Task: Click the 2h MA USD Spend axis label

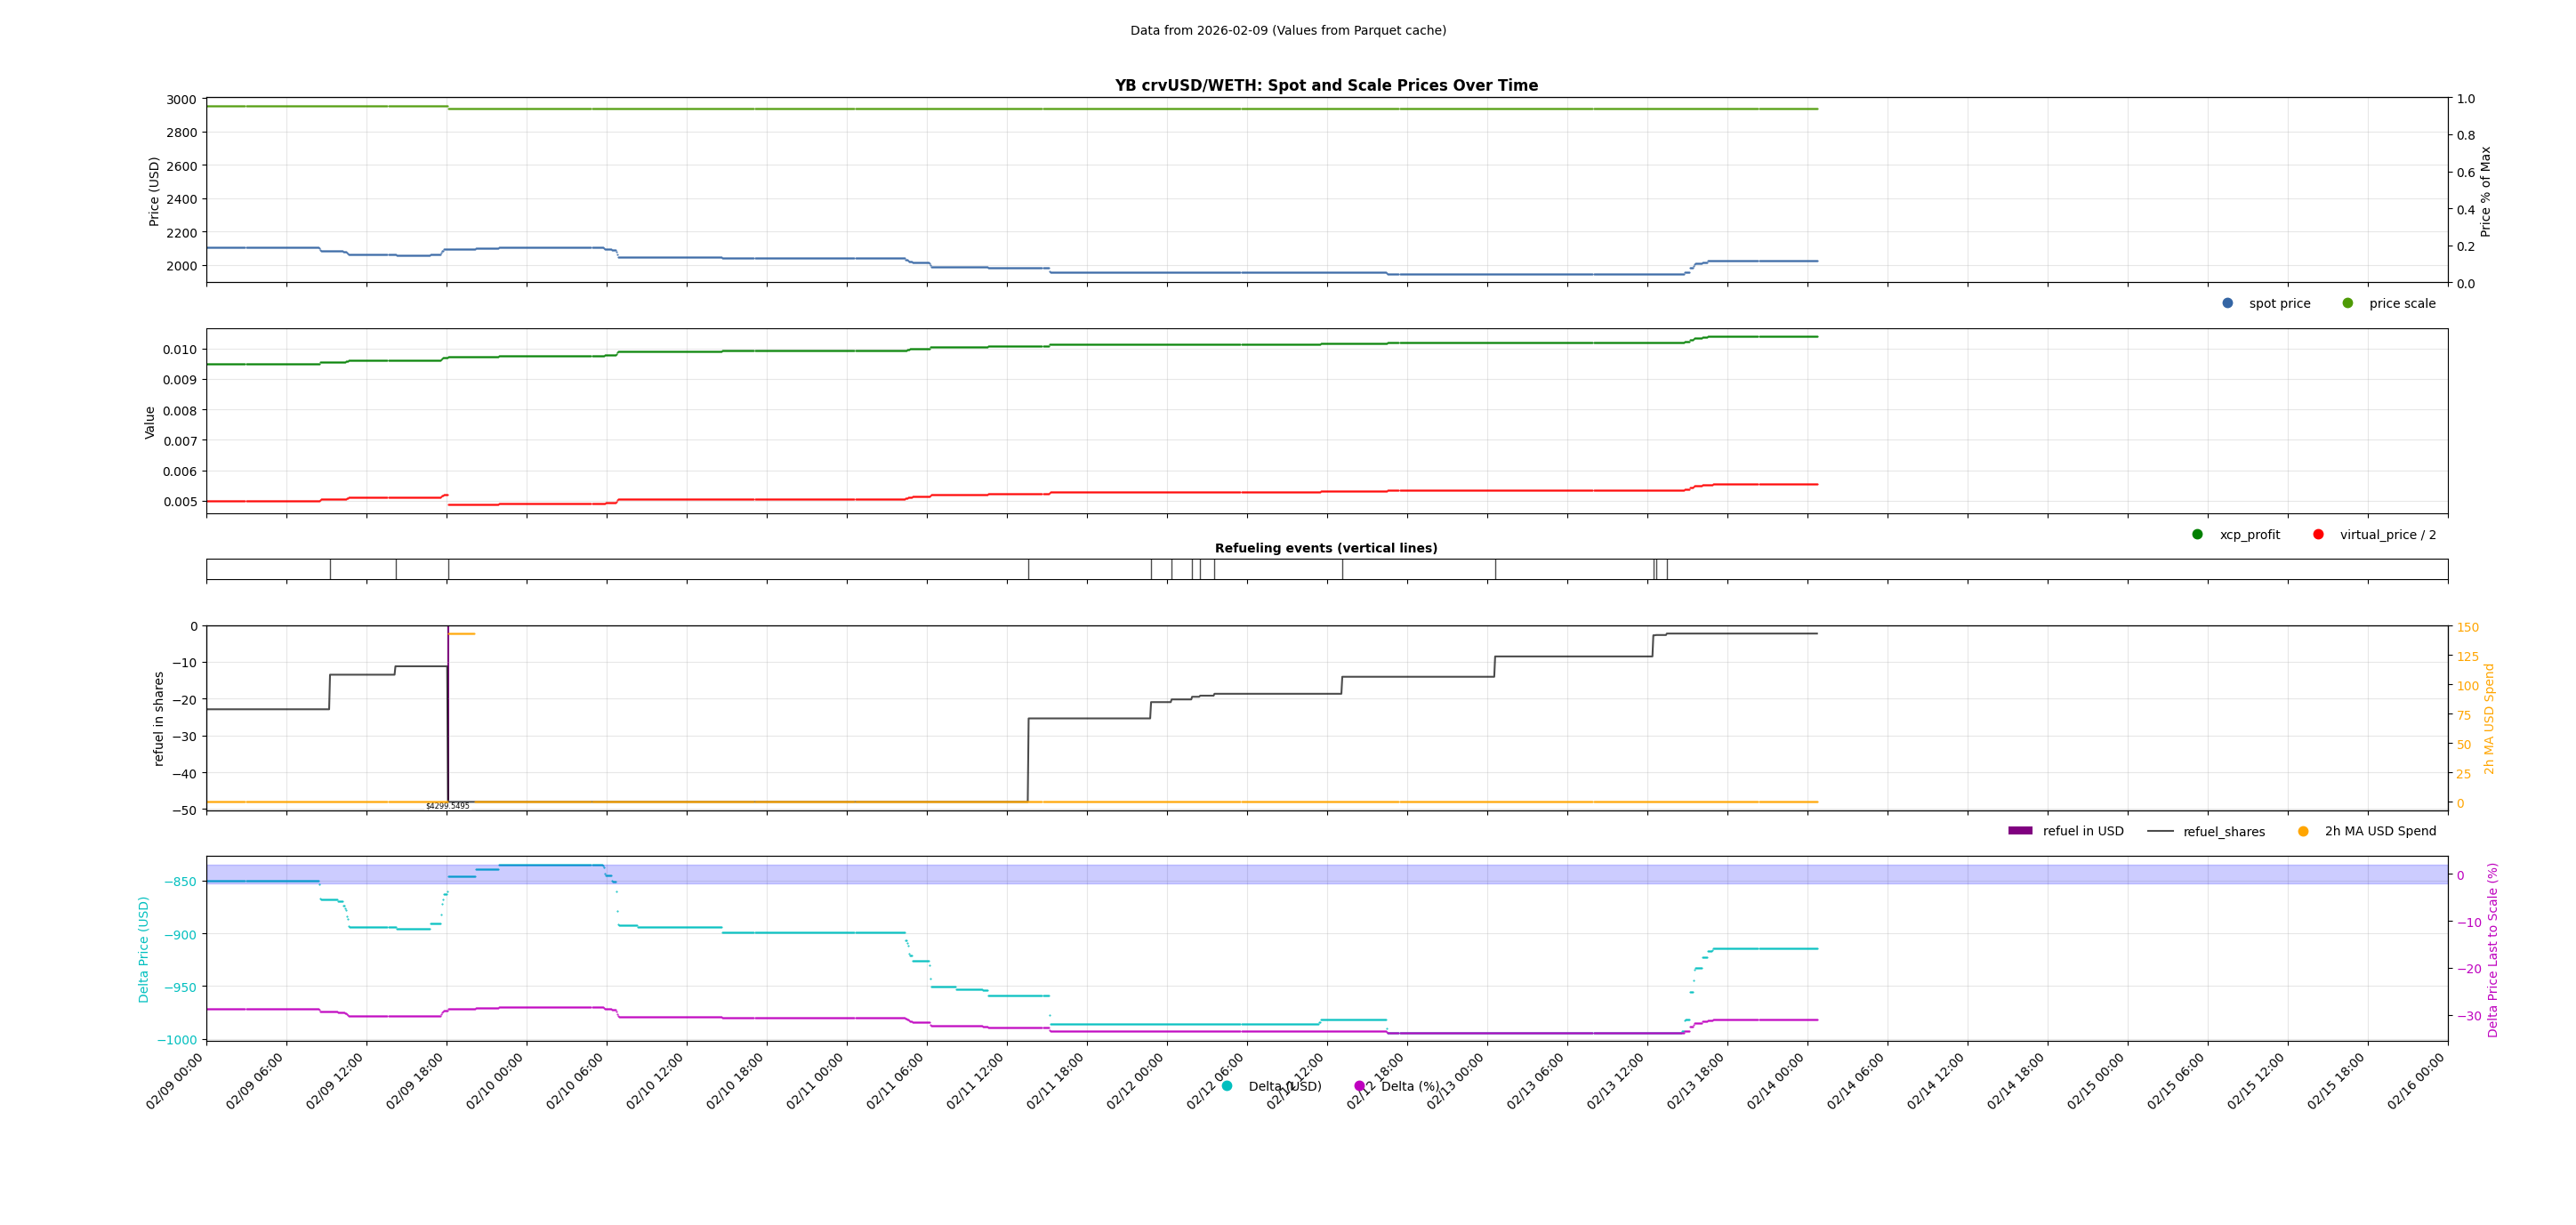Action: point(2489,718)
